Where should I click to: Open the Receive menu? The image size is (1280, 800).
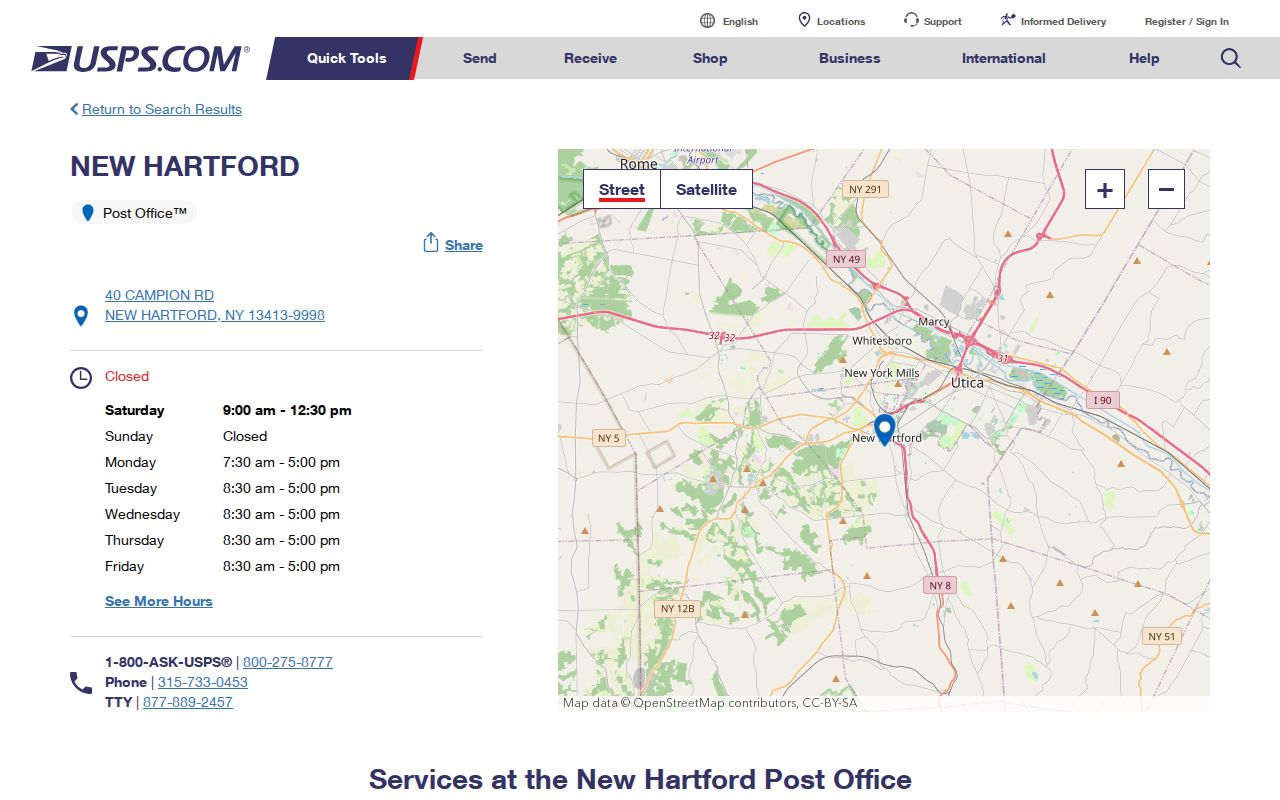coord(590,58)
